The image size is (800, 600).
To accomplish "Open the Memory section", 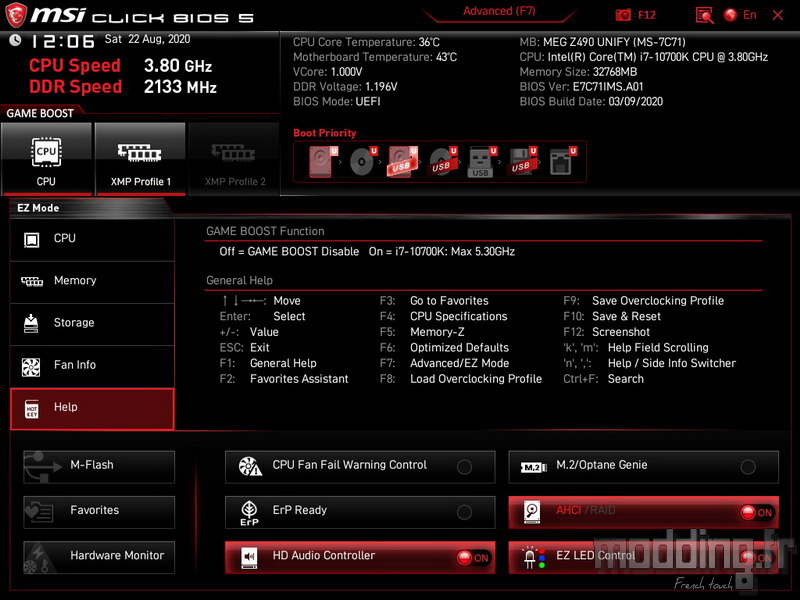I will 92,282.
